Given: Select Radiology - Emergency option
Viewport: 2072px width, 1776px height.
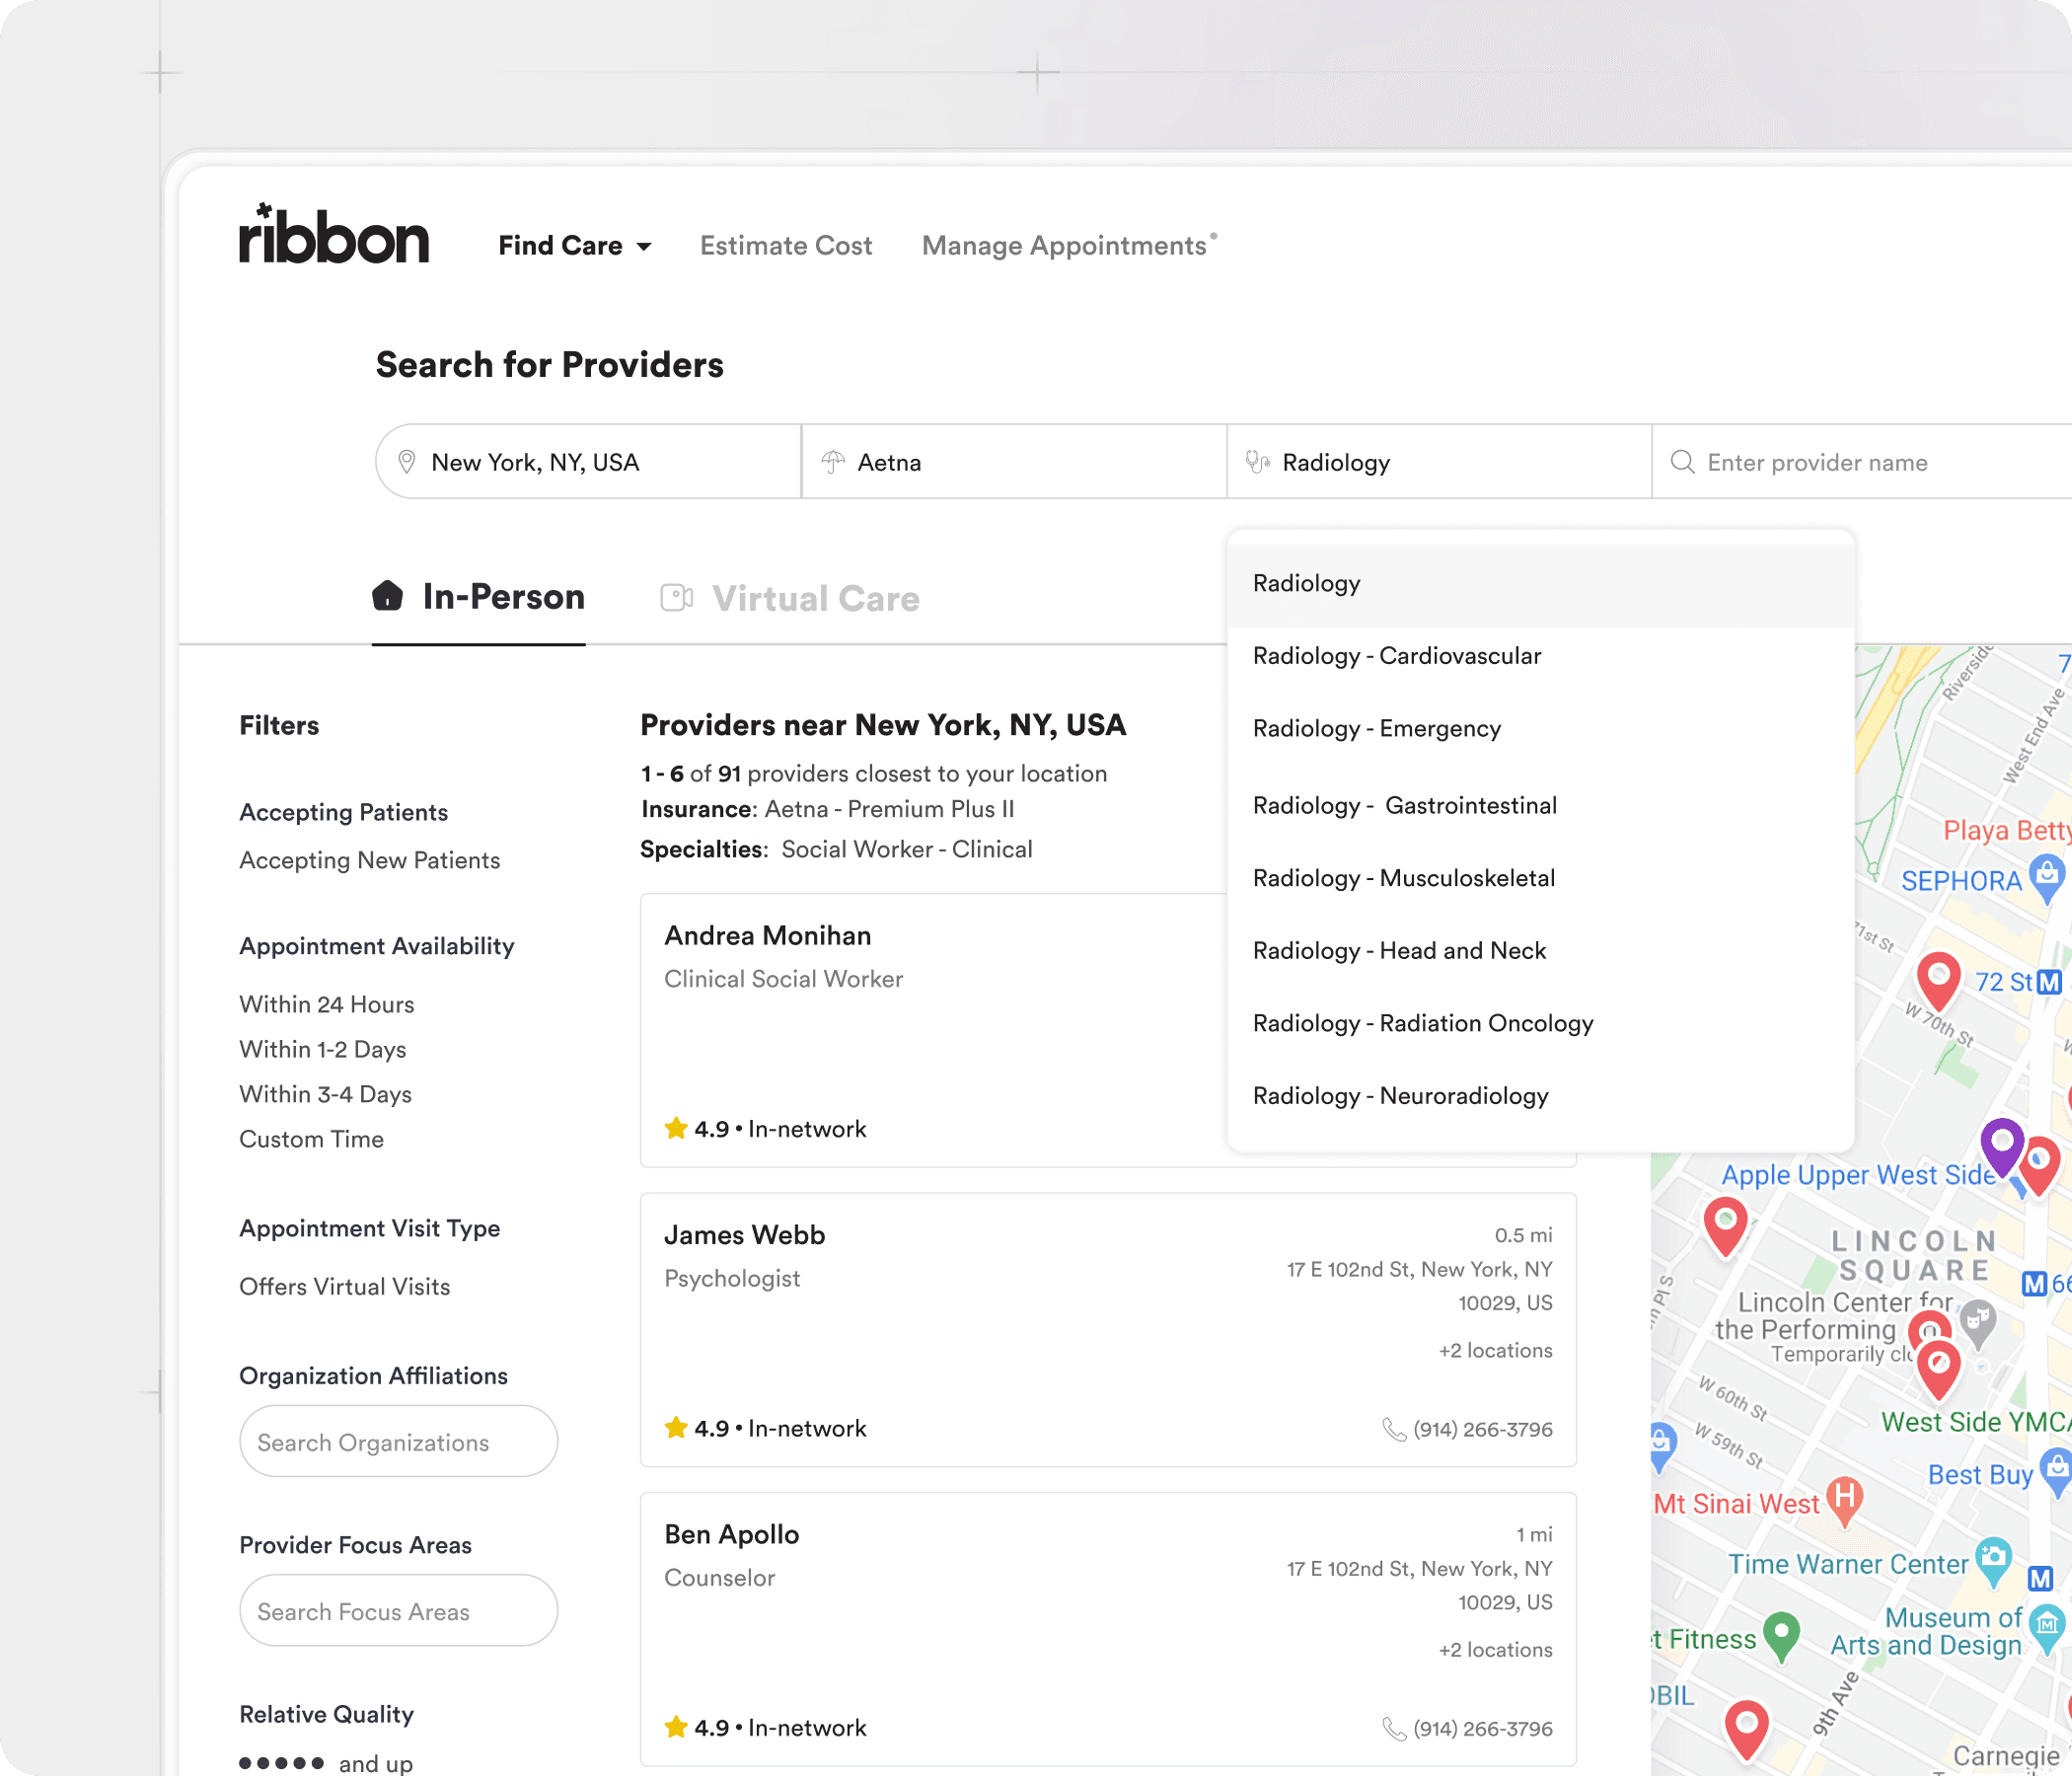Looking at the screenshot, I should (x=1541, y=729).
